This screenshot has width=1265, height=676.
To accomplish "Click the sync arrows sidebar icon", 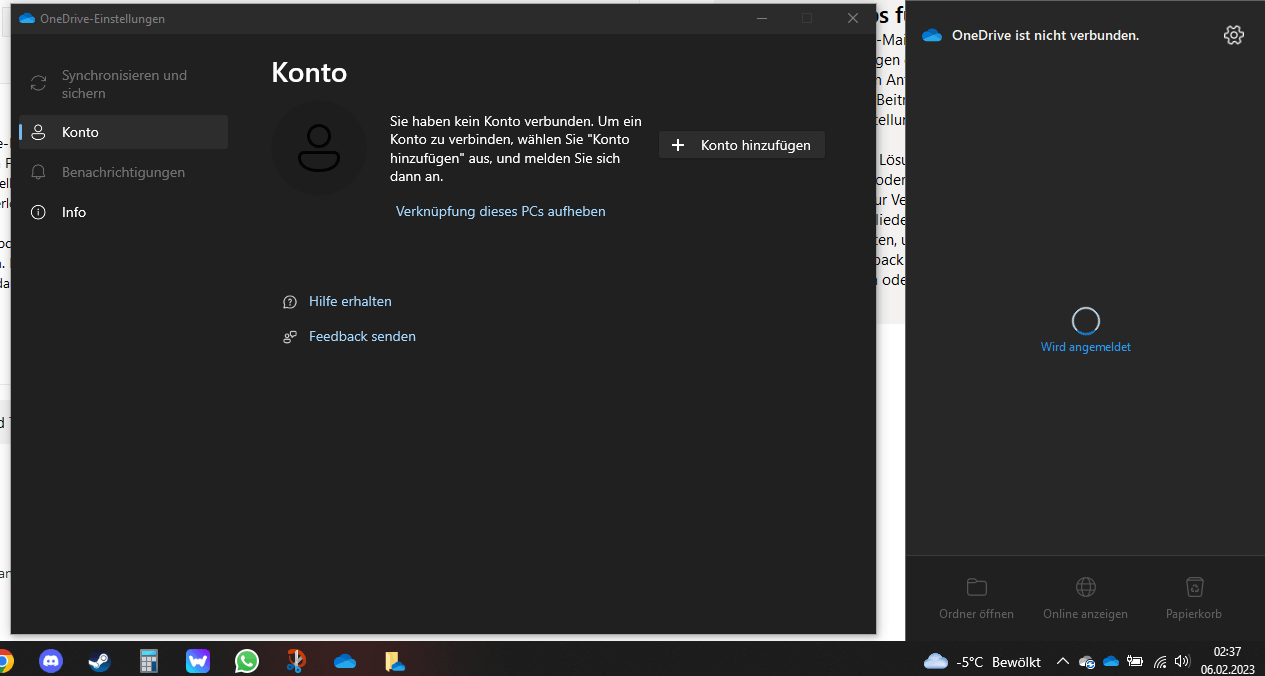I will coord(38,84).
